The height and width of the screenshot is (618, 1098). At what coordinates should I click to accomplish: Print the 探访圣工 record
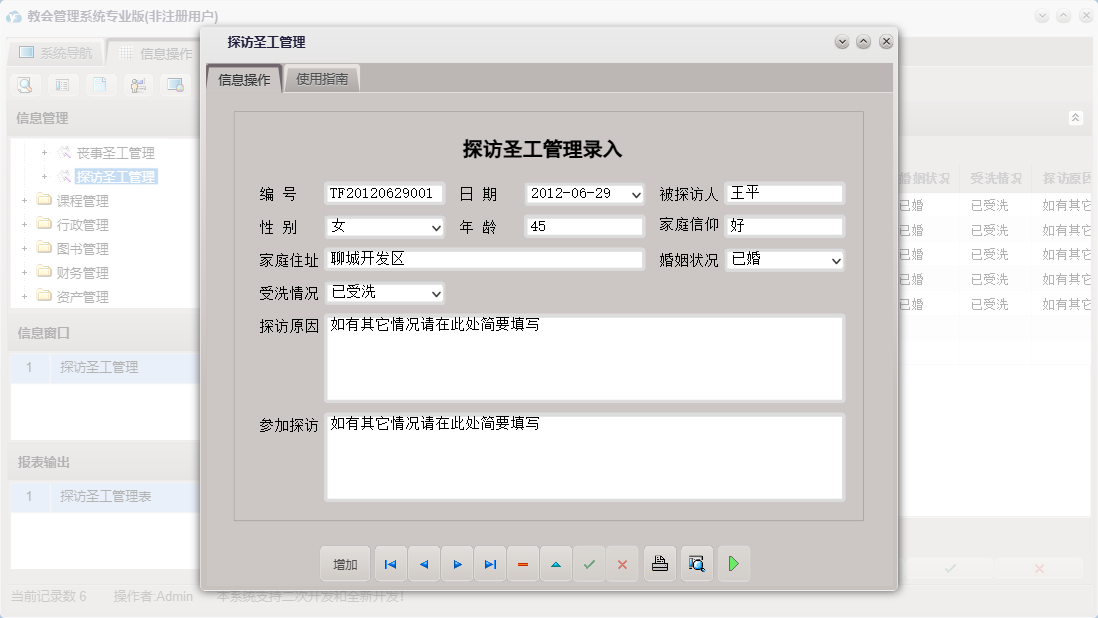coord(659,564)
